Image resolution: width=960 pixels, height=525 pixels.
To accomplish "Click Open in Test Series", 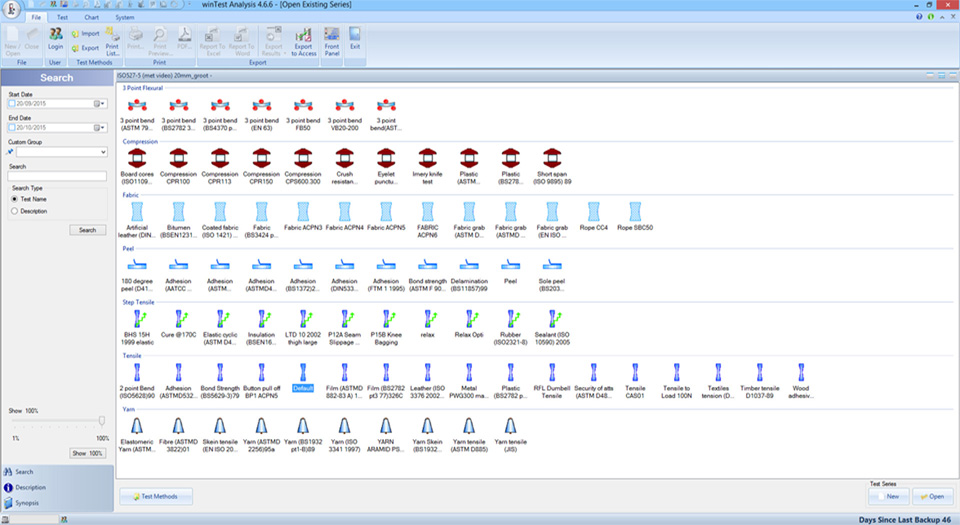I will (932, 496).
